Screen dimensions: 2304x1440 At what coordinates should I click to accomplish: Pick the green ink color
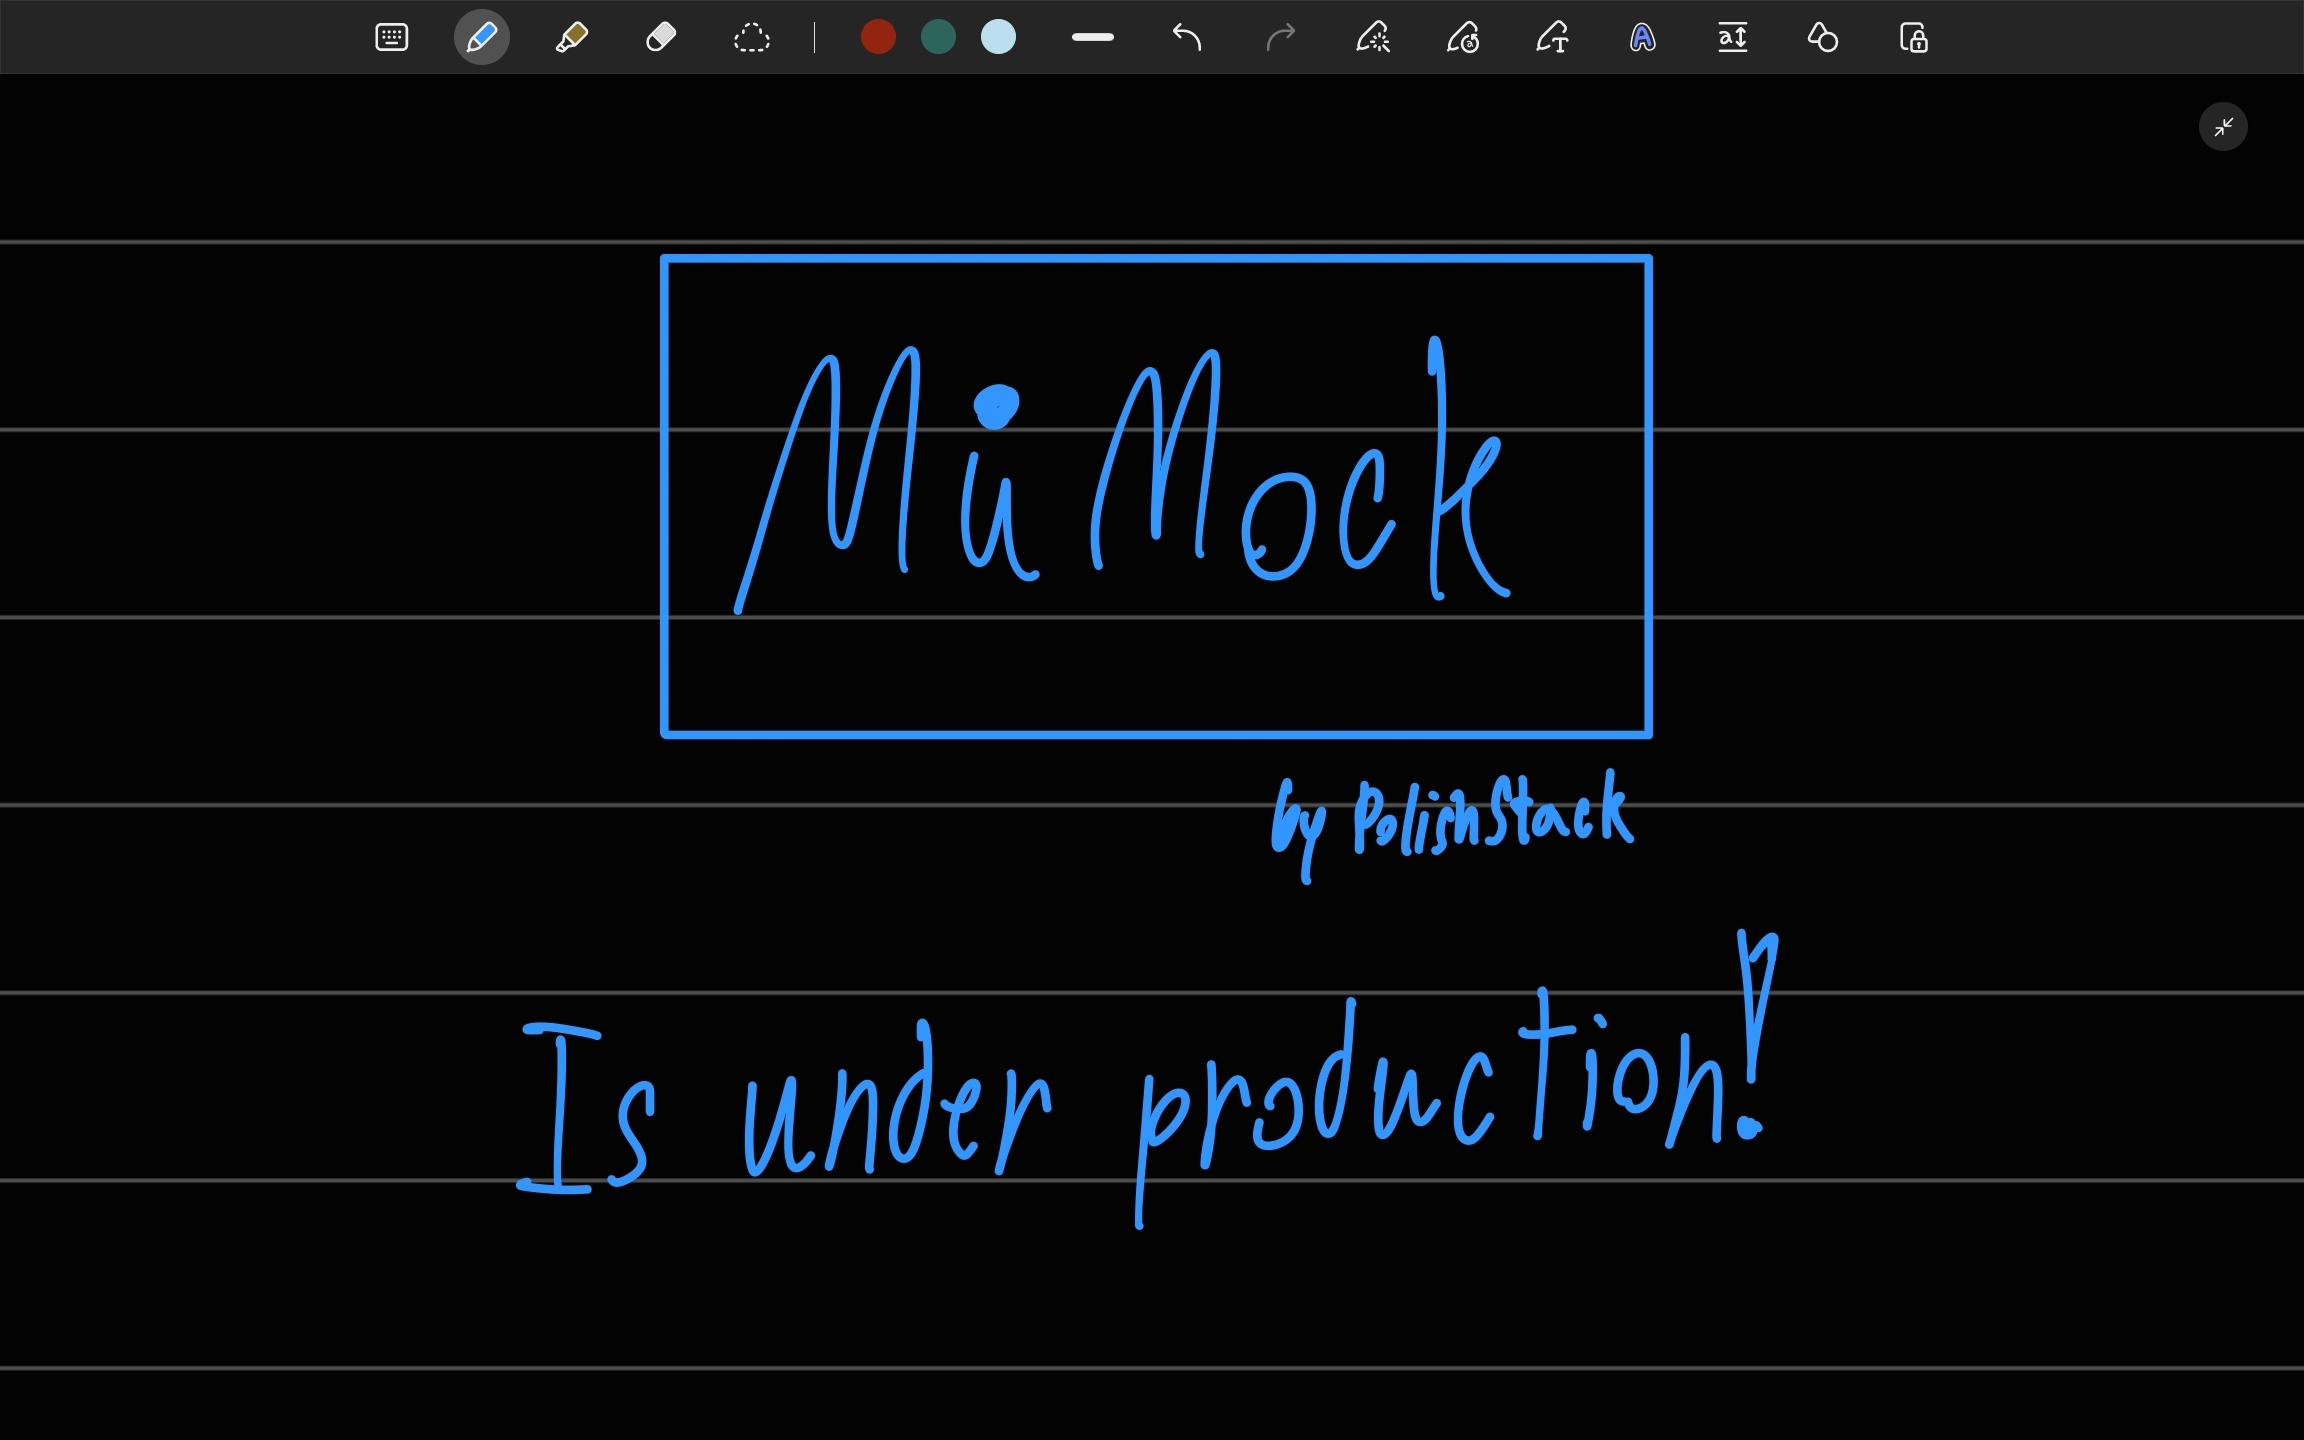pos(937,37)
